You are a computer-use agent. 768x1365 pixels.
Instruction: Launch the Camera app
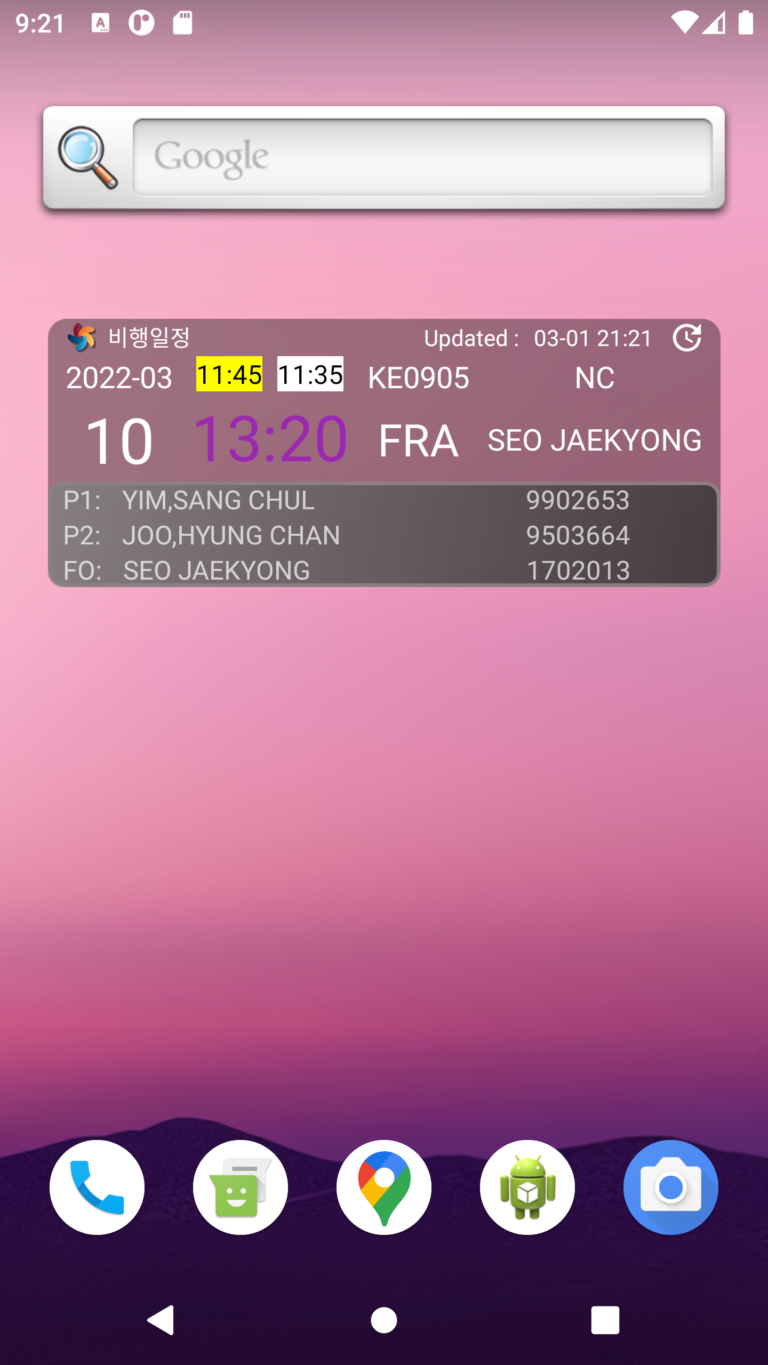pyautogui.click(x=671, y=1187)
